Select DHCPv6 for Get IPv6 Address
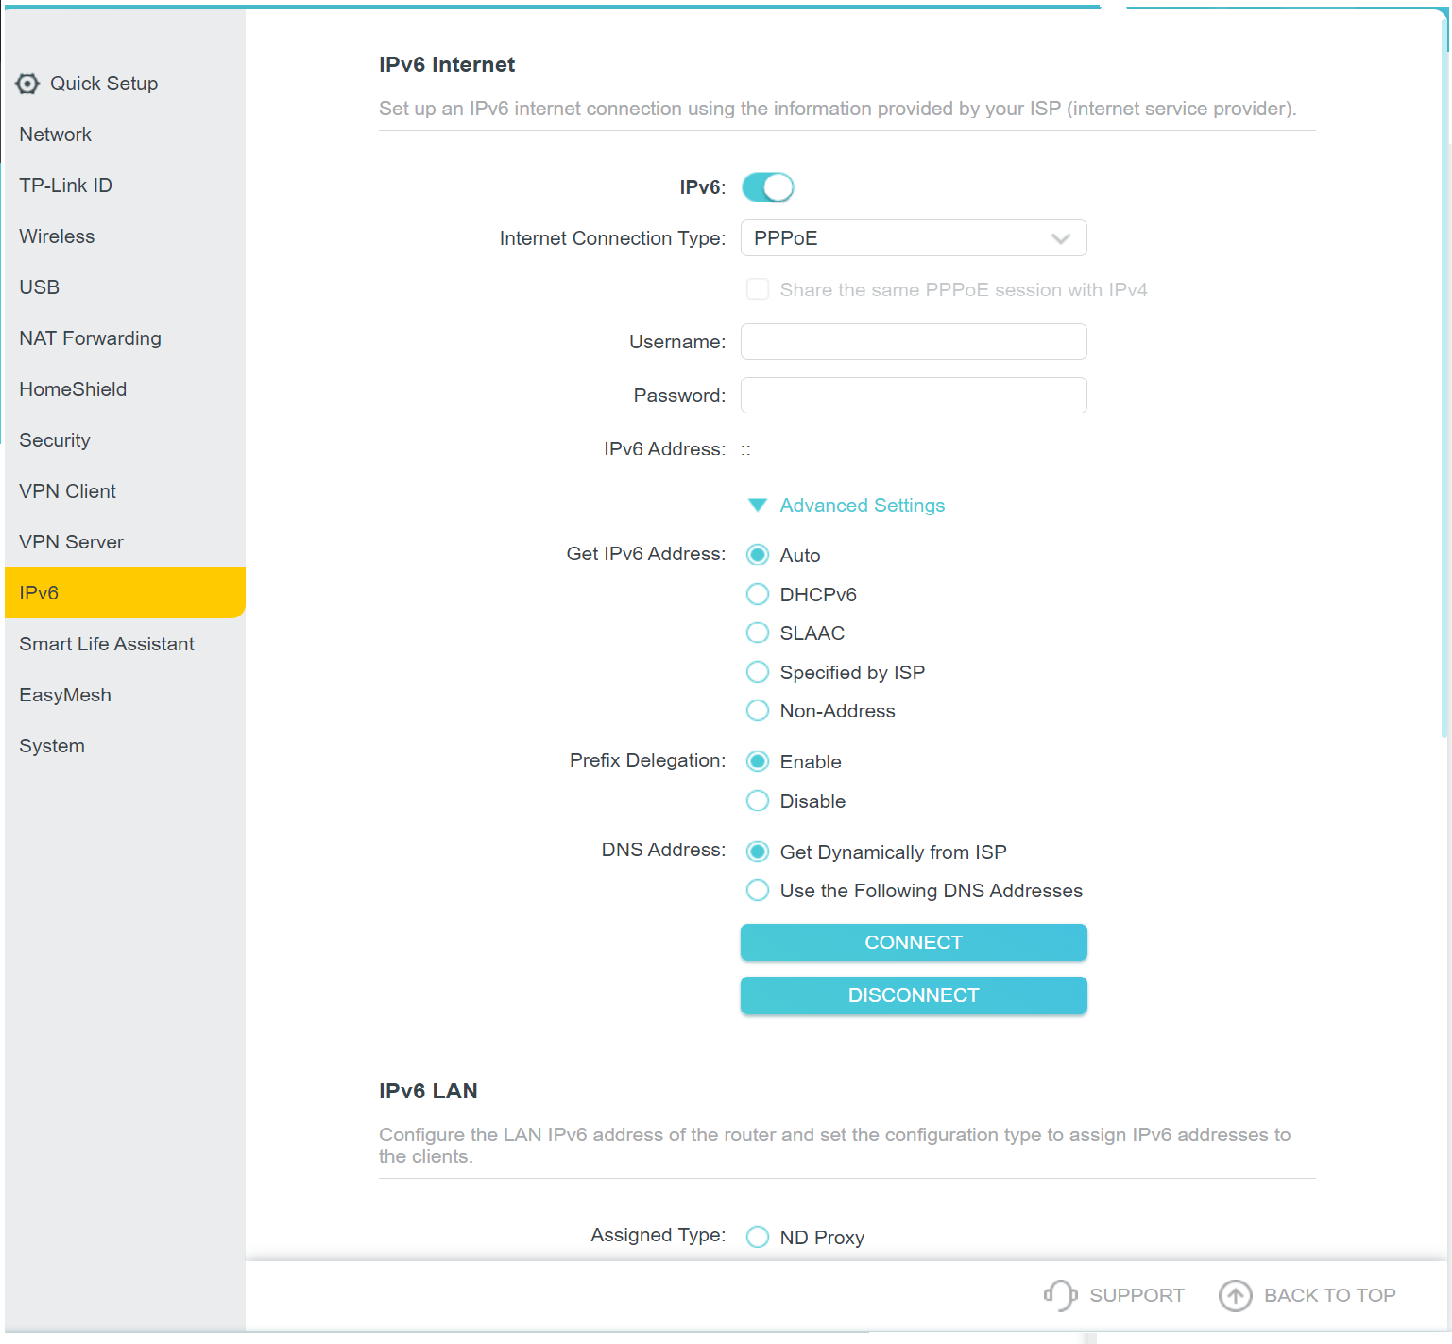The image size is (1452, 1344). point(758,595)
